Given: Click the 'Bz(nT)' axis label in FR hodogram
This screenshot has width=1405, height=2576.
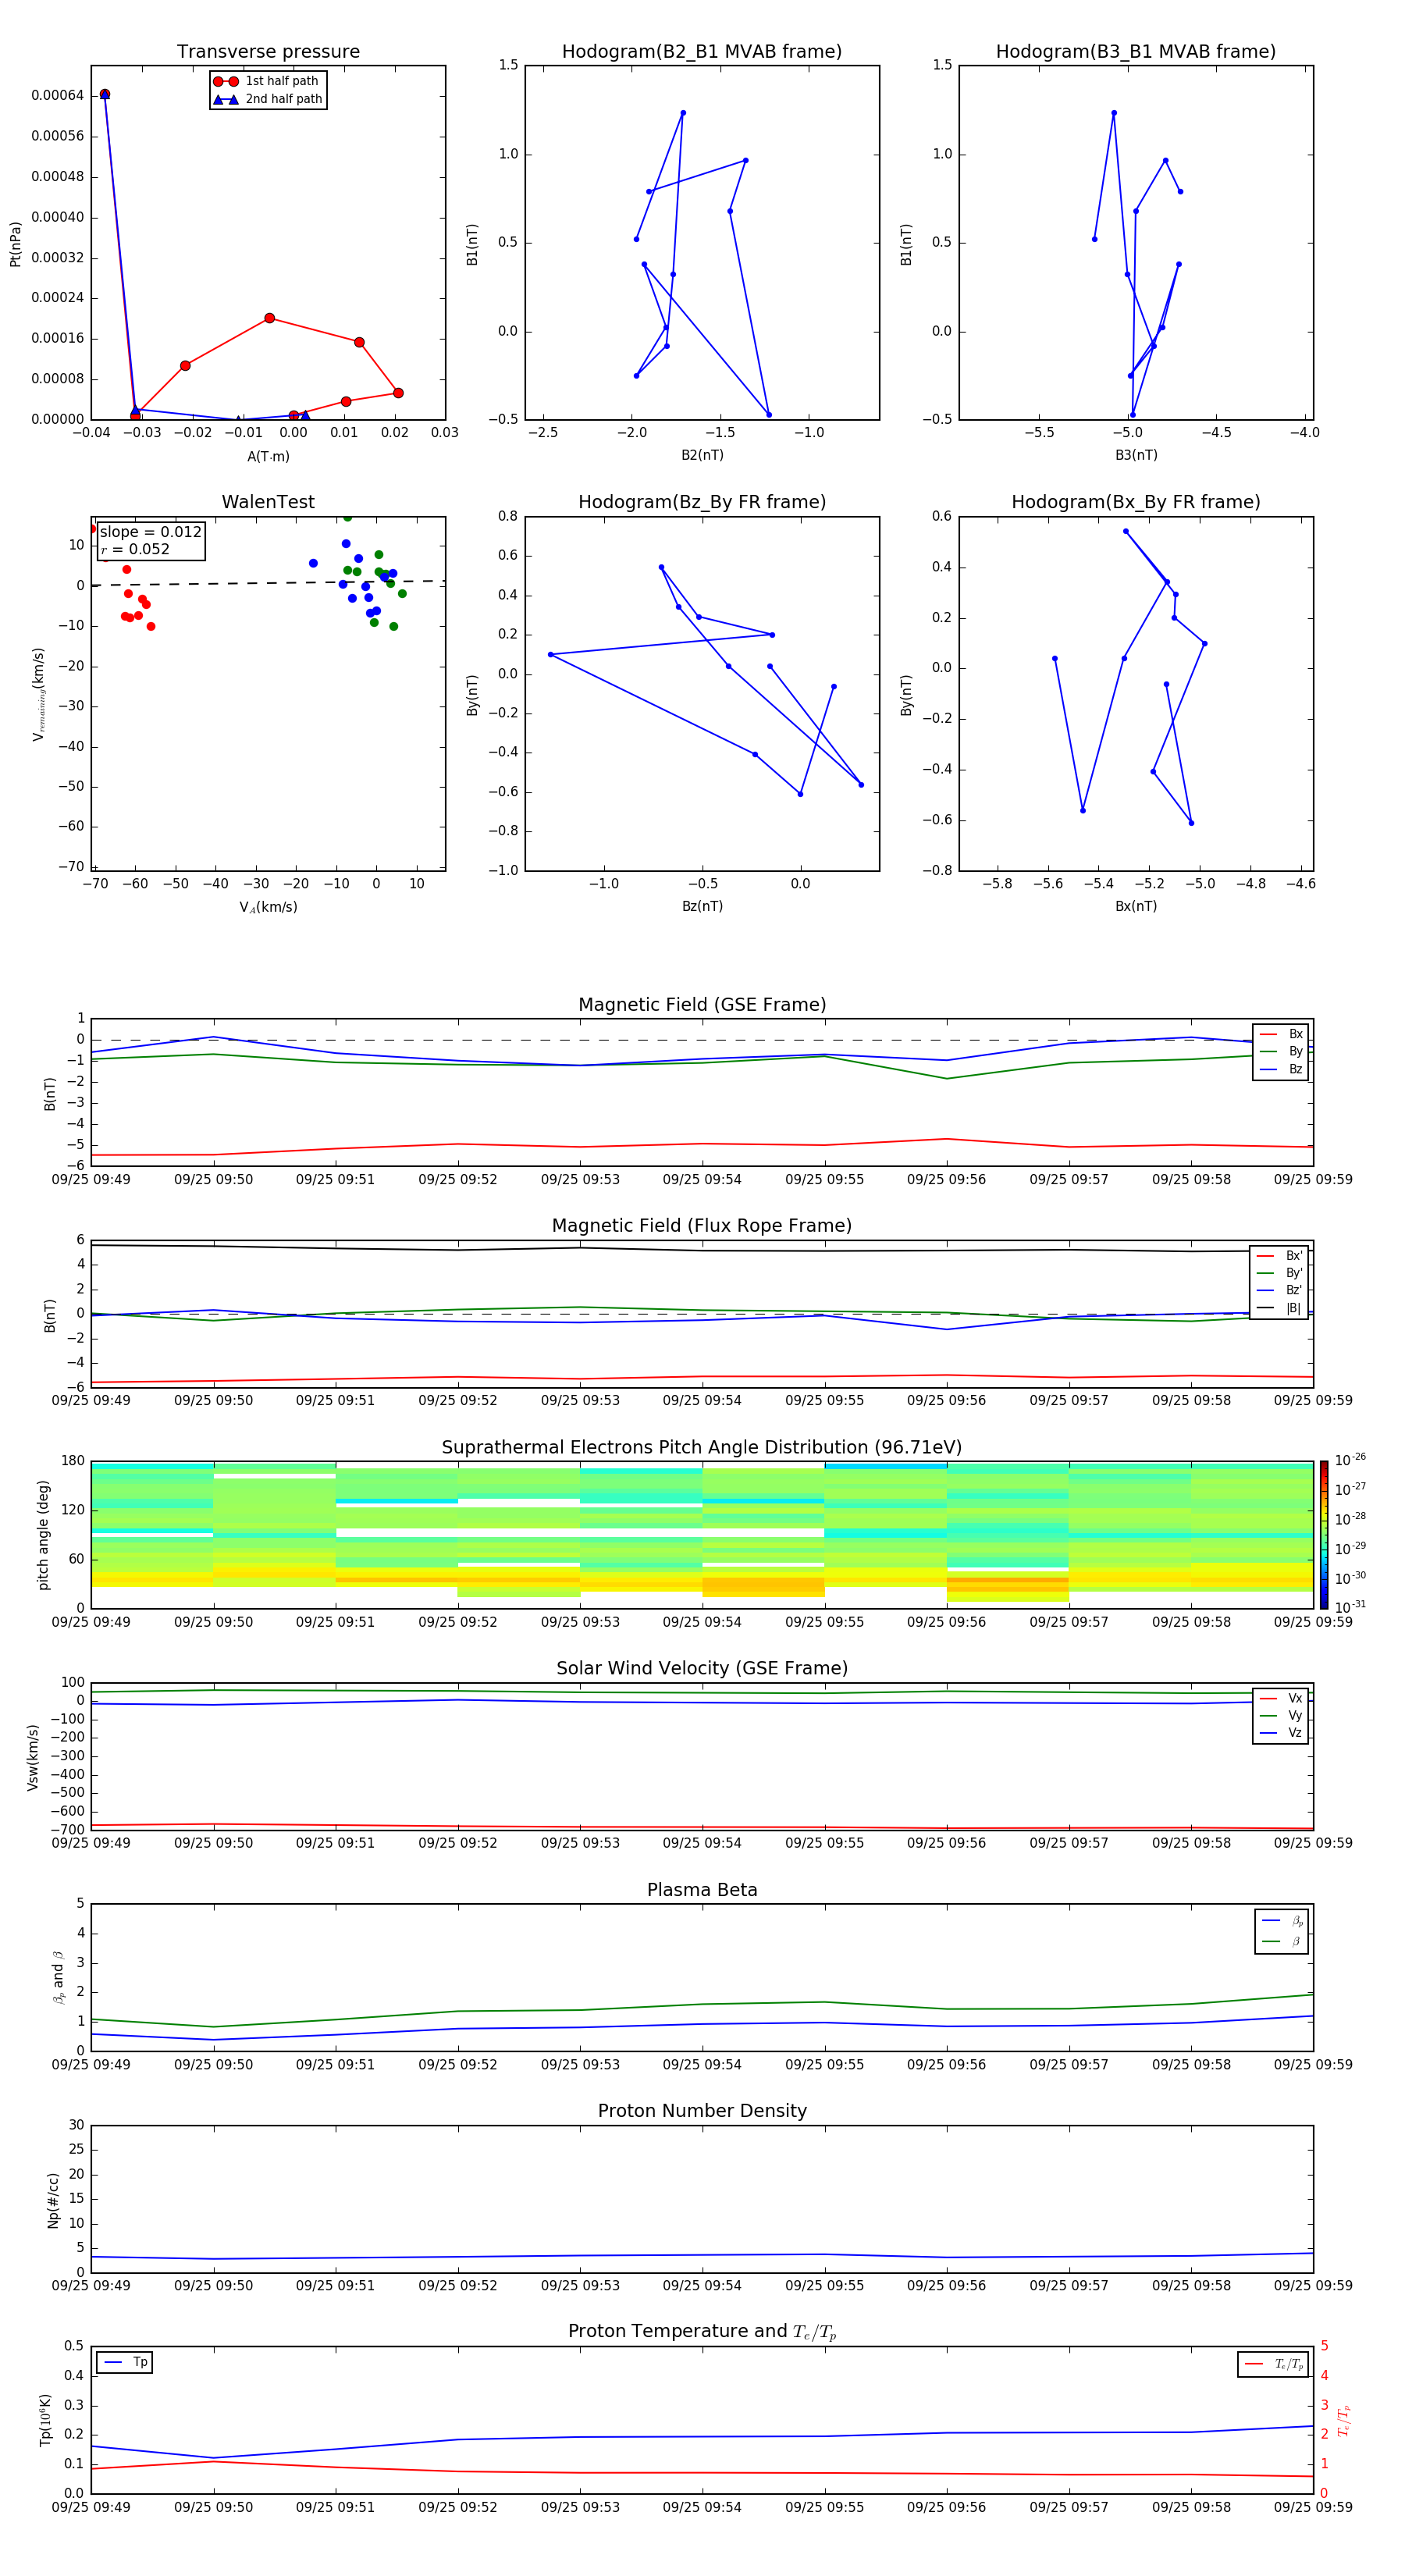Looking at the screenshot, I should coord(702,906).
